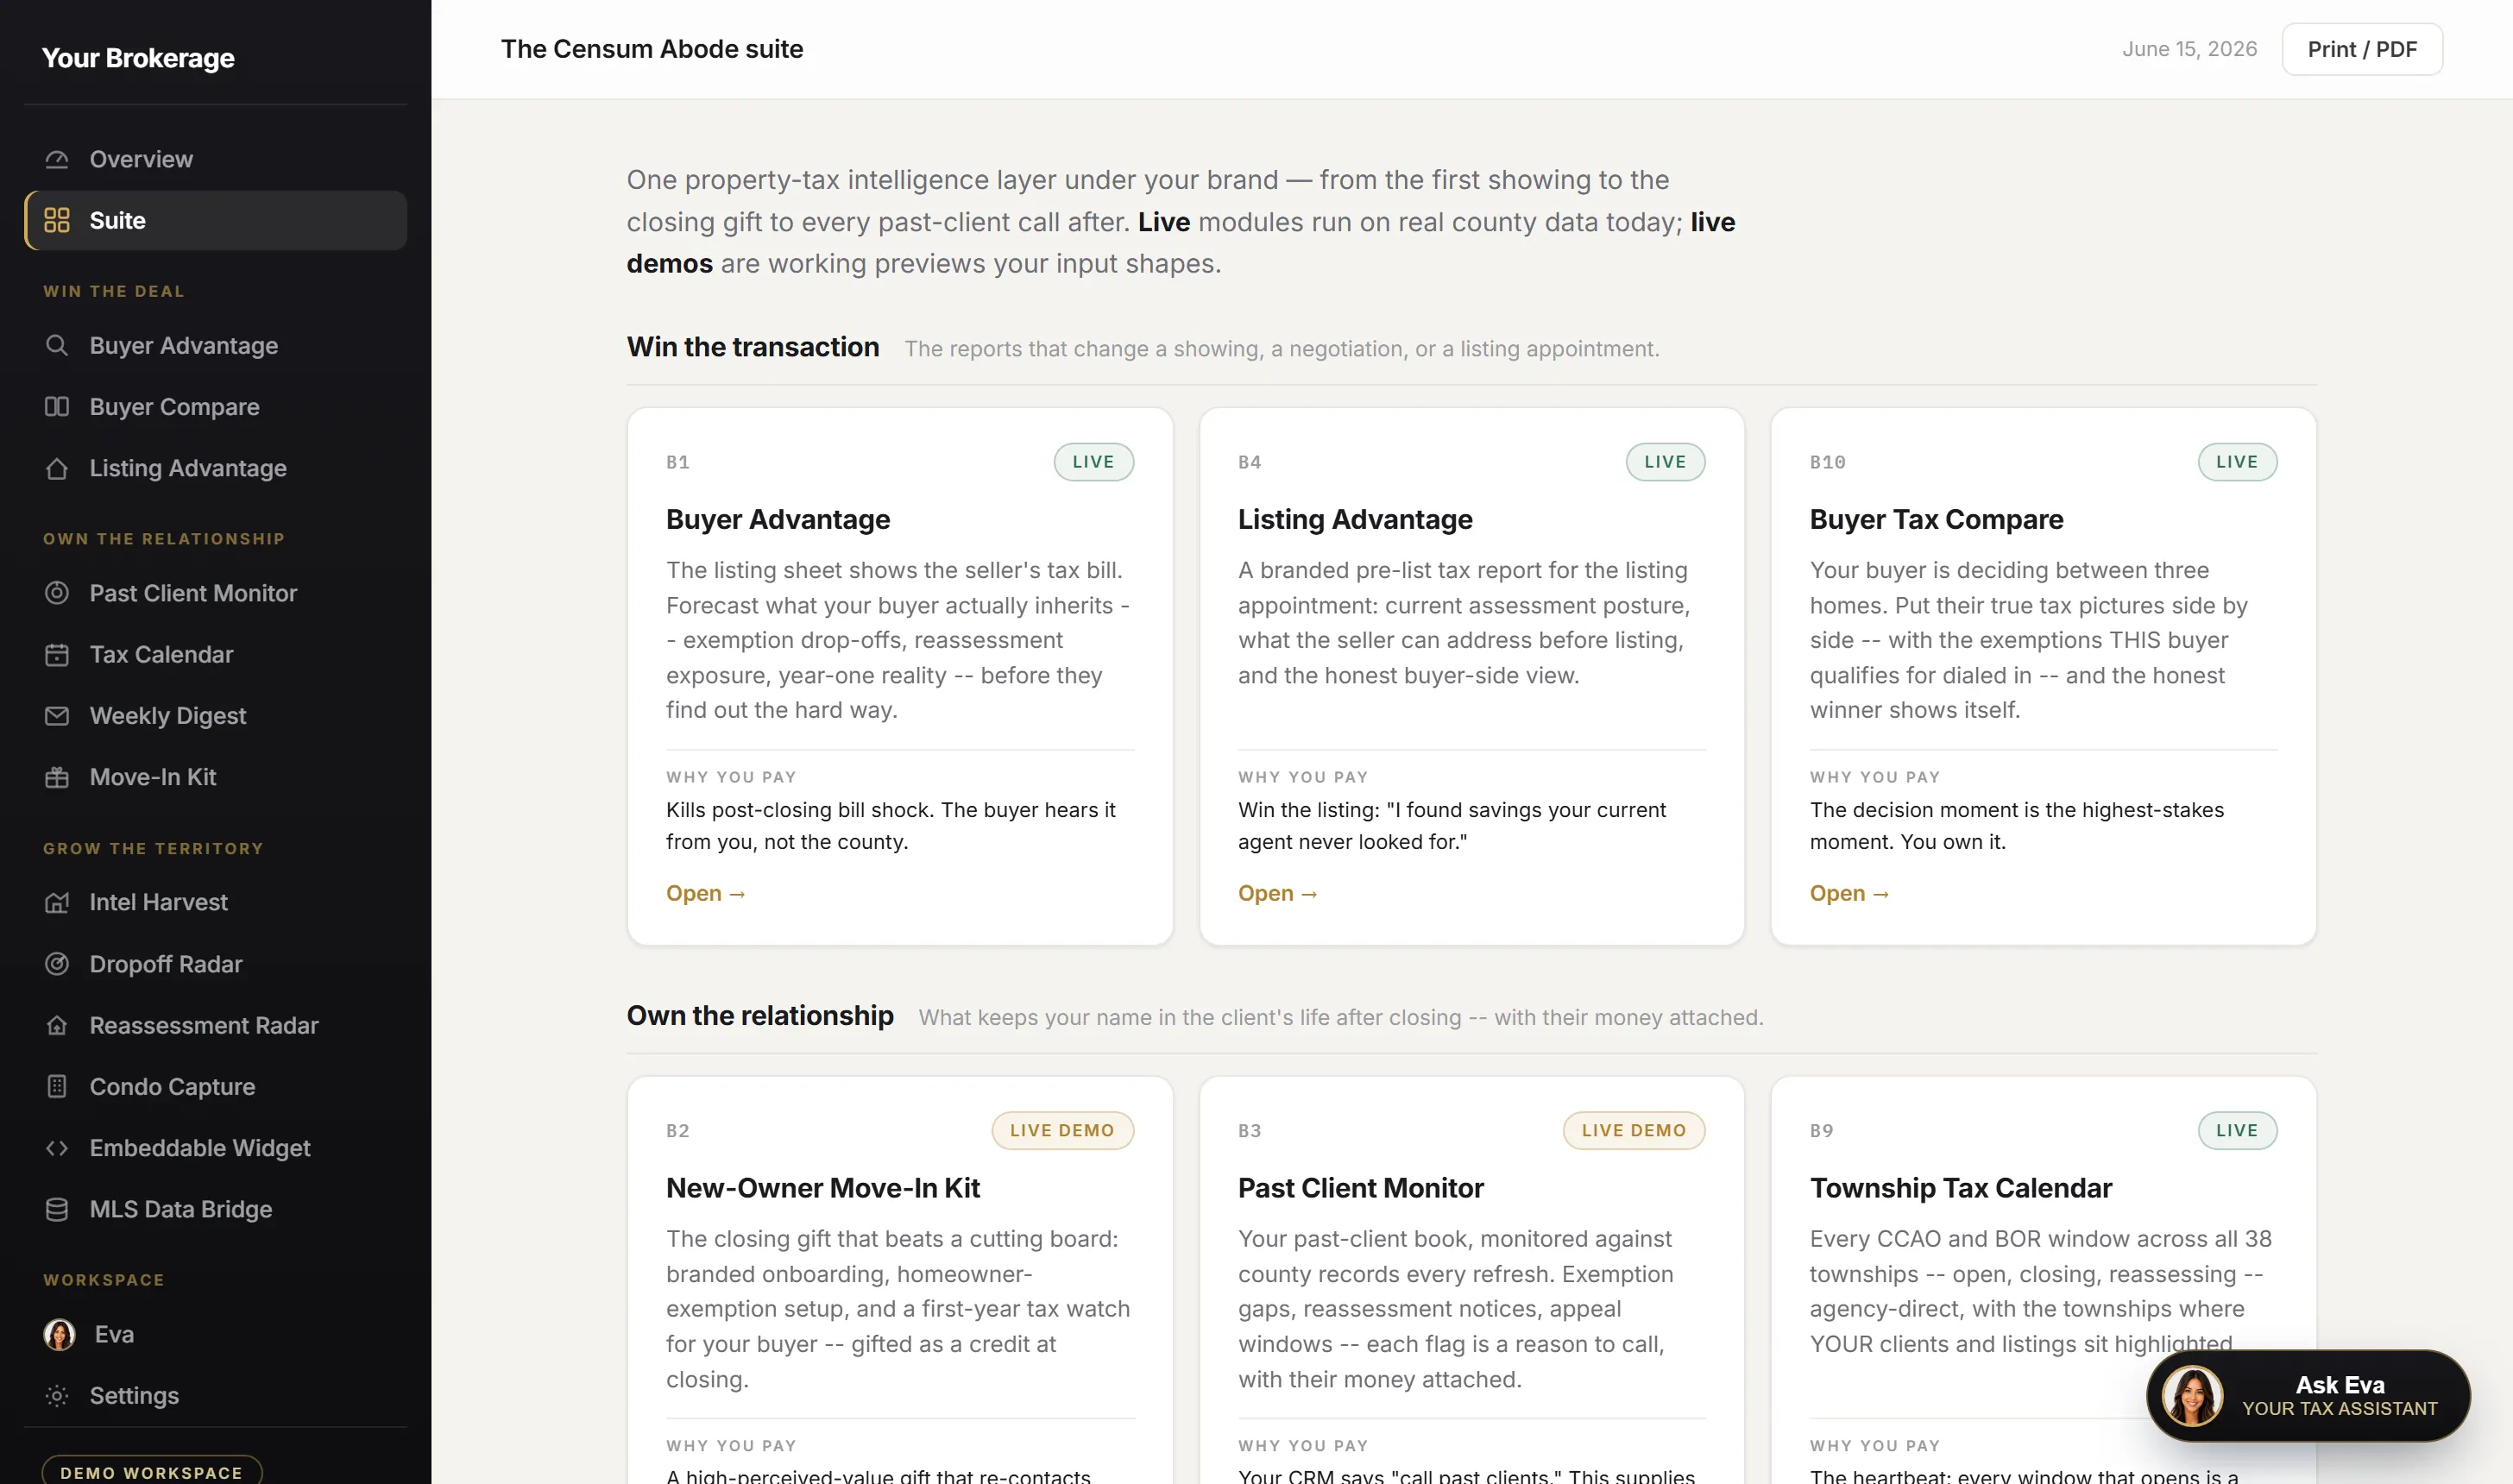The image size is (2513, 1484).
Task: Open the Ask Eva tax assistant
Action: coord(2308,1395)
